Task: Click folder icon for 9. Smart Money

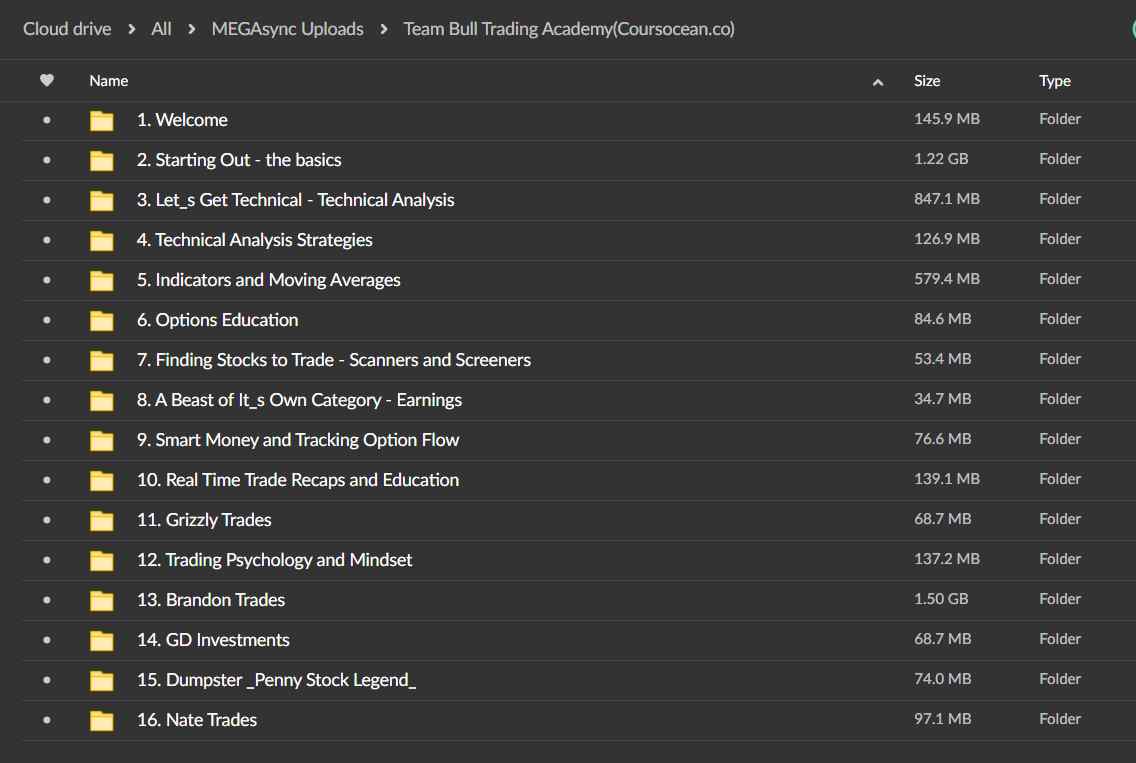Action: (x=101, y=441)
